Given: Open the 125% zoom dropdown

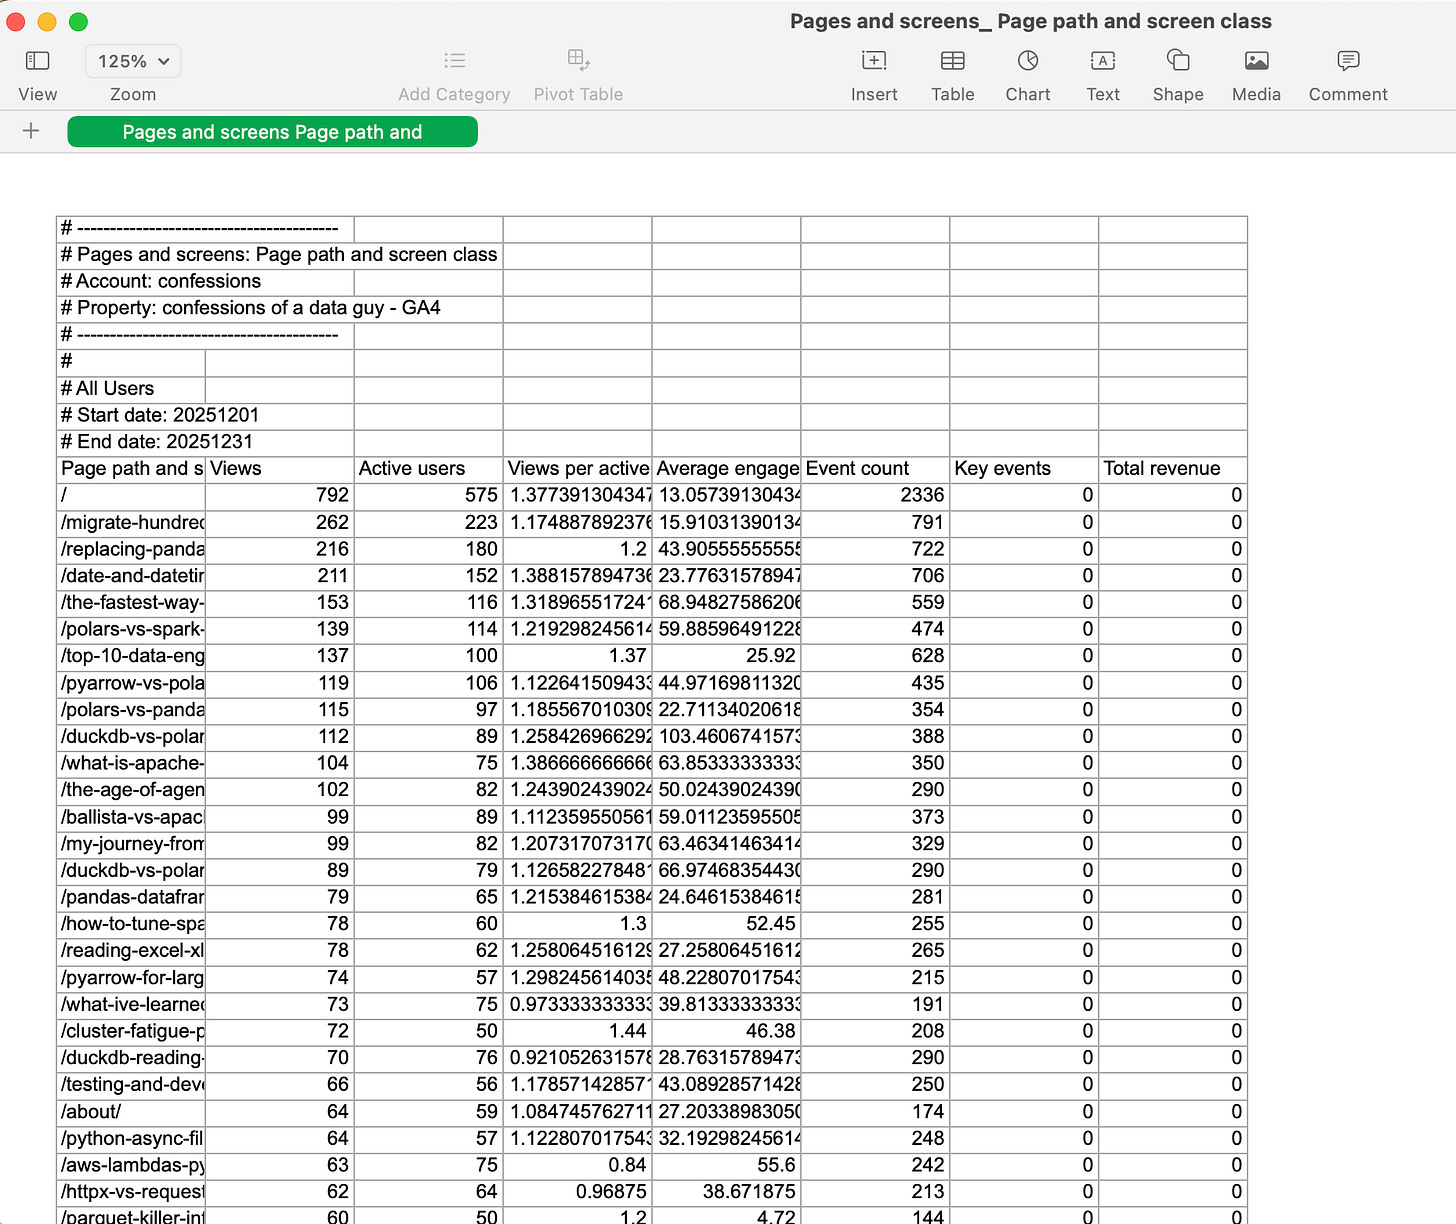Looking at the screenshot, I should [x=132, y=61].
